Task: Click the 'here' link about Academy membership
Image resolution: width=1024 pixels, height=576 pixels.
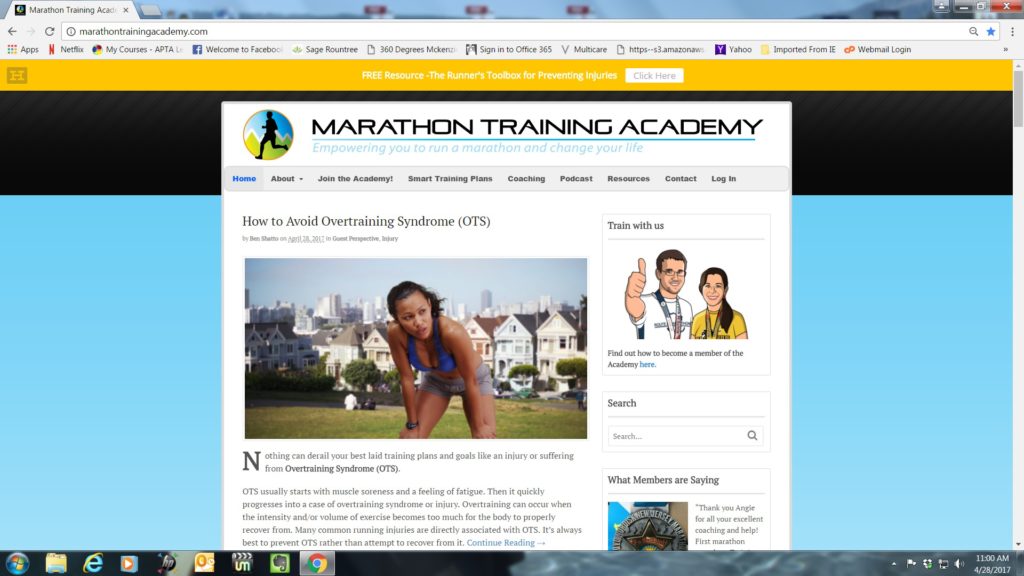Action: pos(647,364)
